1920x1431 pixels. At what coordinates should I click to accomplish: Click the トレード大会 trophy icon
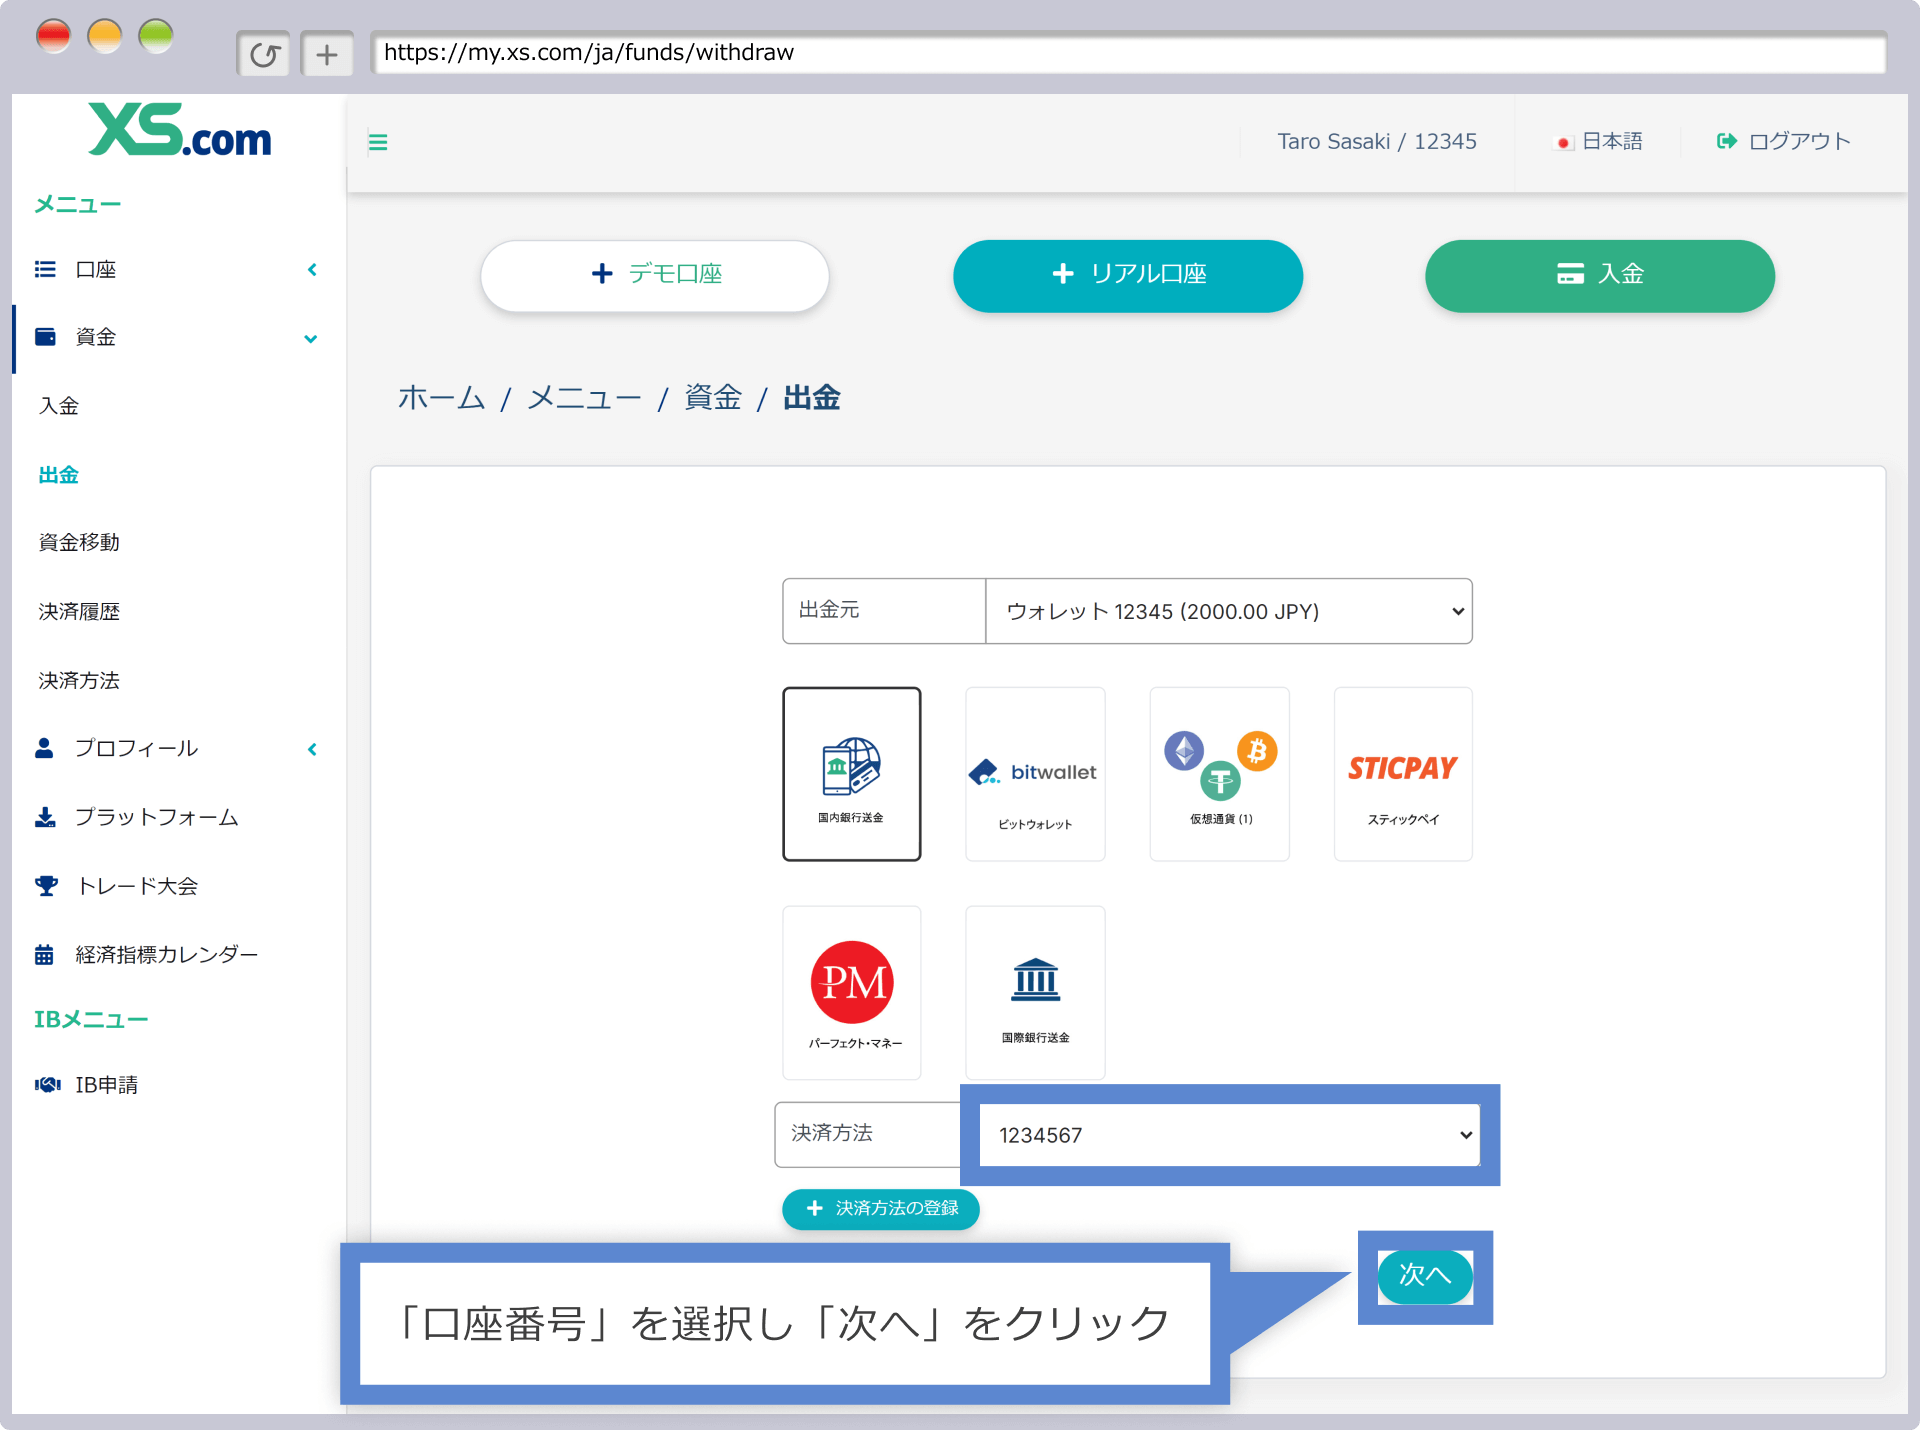(46, 886)
